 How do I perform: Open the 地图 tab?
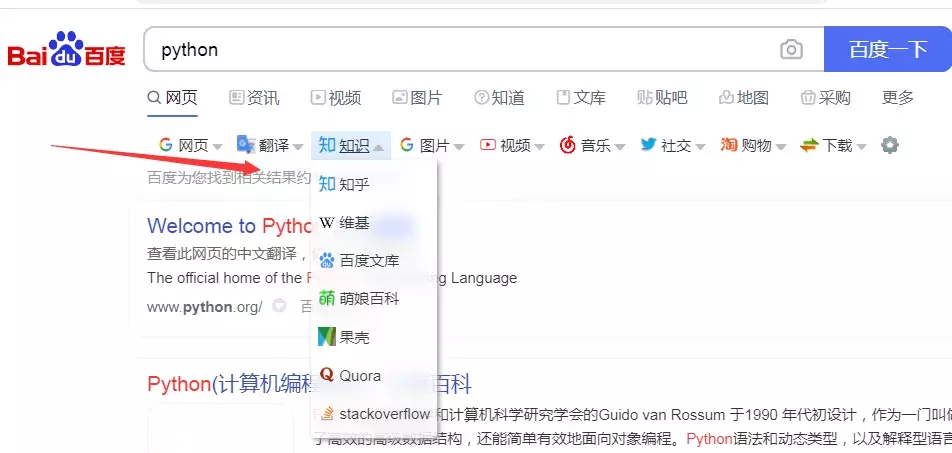pyautogui.click(x=744, y=97)
